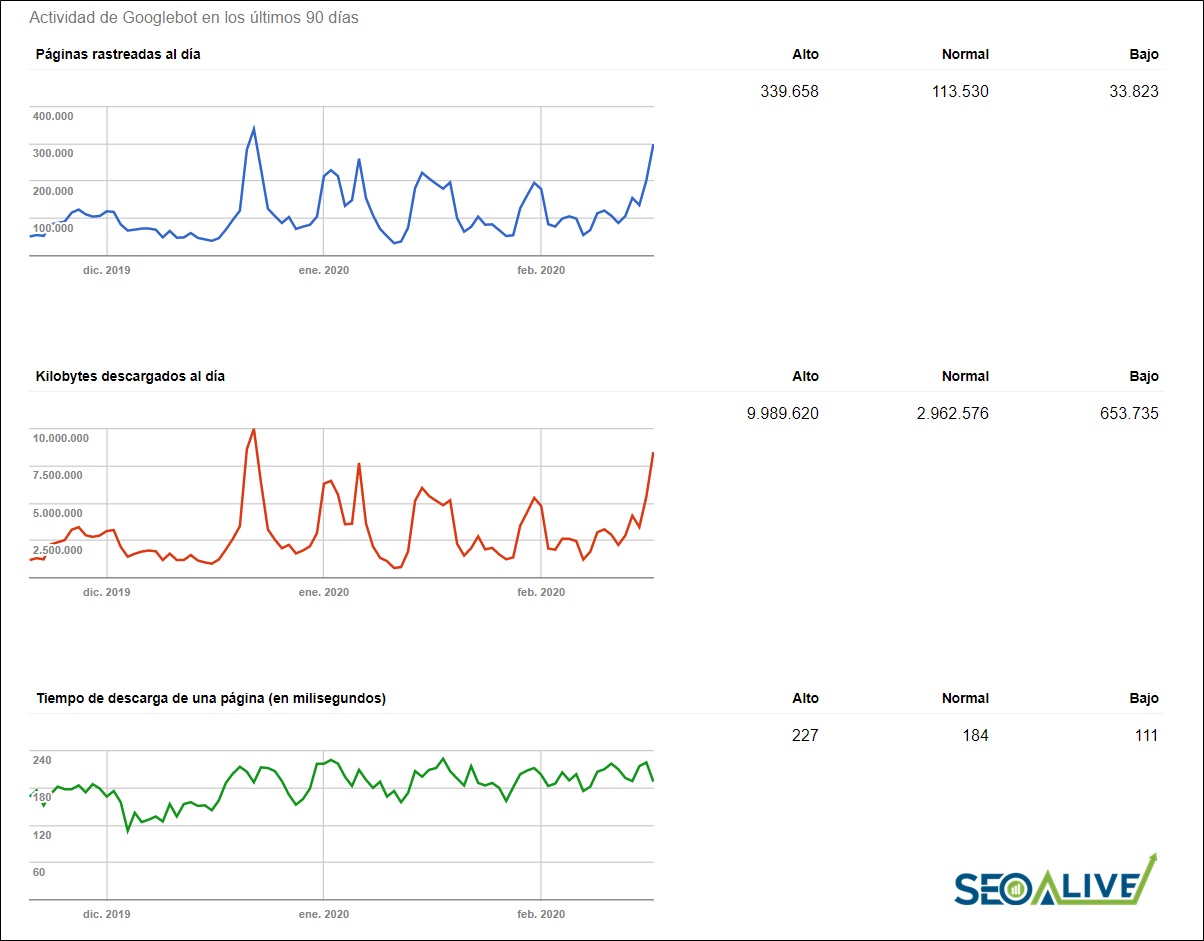Click the 400.000 axis label on the blue chart
The image size is (1204, 941).
point(54,116)
